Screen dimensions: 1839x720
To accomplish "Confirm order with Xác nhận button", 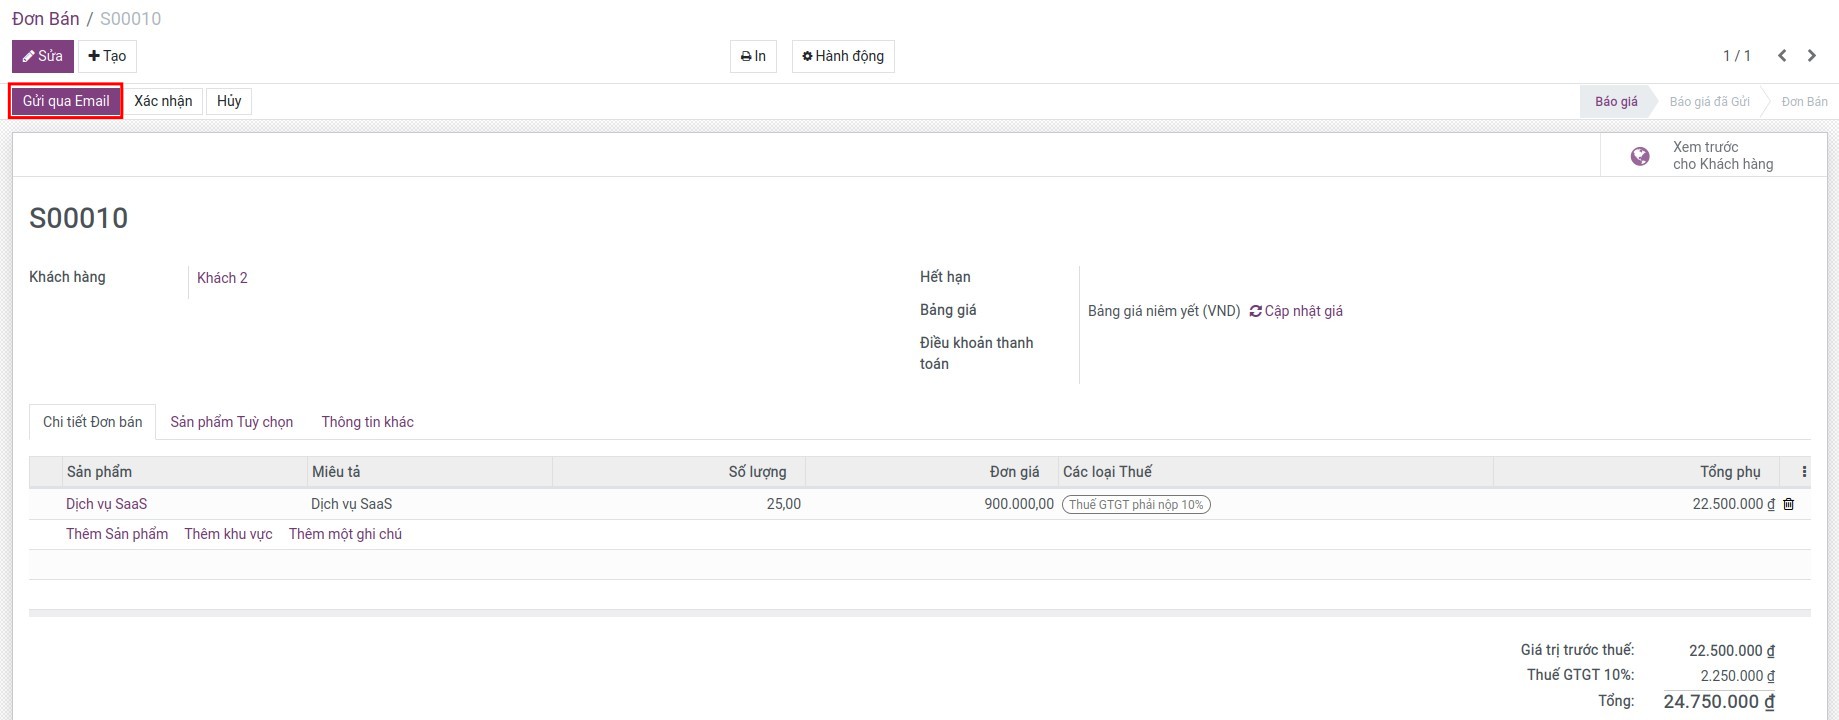I will (163, 101).
